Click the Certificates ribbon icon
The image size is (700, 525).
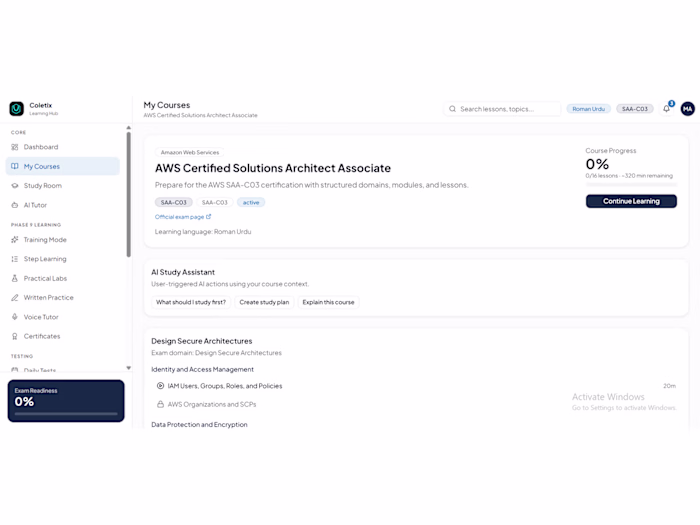[15, 336]
